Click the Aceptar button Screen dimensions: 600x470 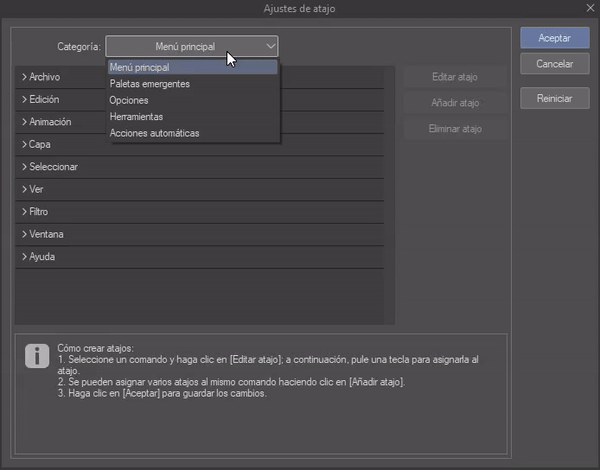click(554, 38)
